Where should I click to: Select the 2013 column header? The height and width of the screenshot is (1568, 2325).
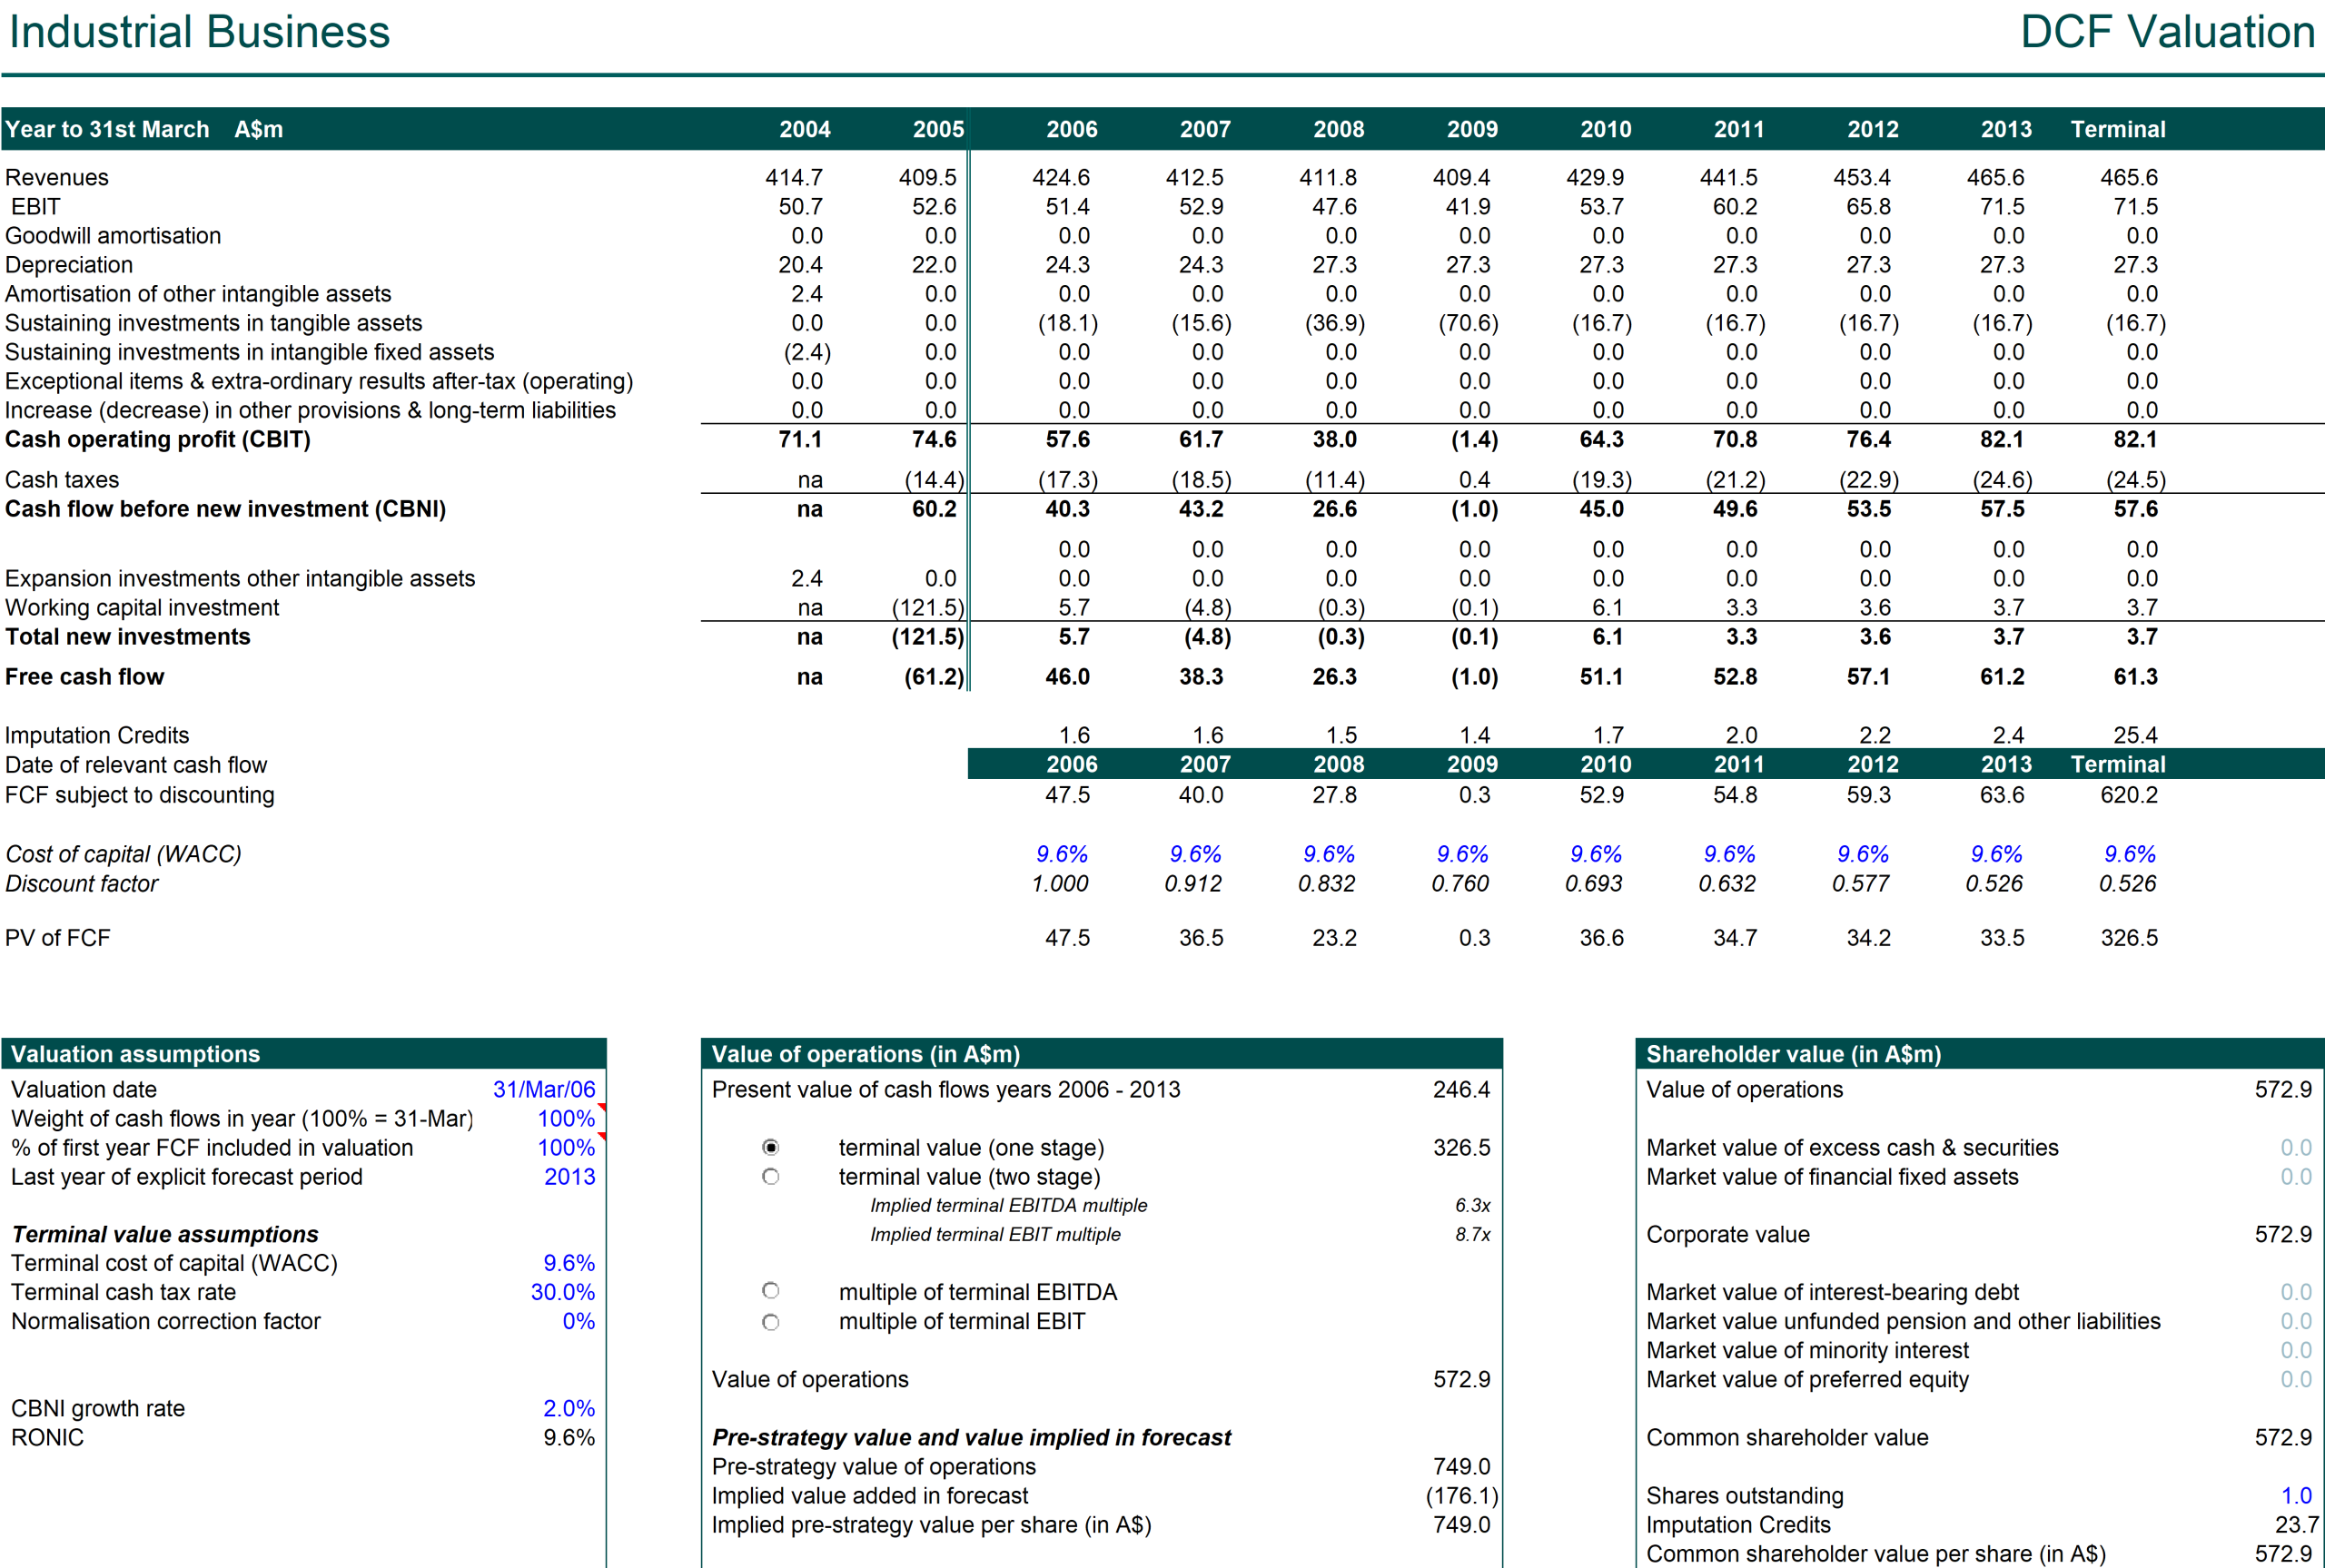click(x=2005, y=129)
